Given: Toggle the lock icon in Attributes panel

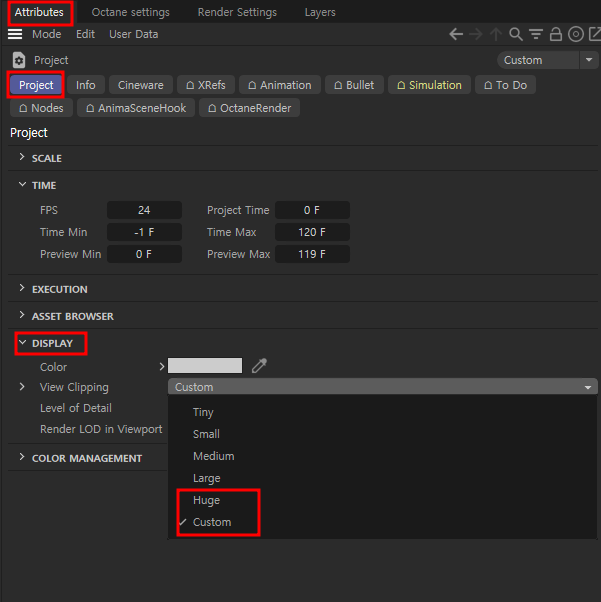Looking at the screenshot, I should (x=556, y=34).
